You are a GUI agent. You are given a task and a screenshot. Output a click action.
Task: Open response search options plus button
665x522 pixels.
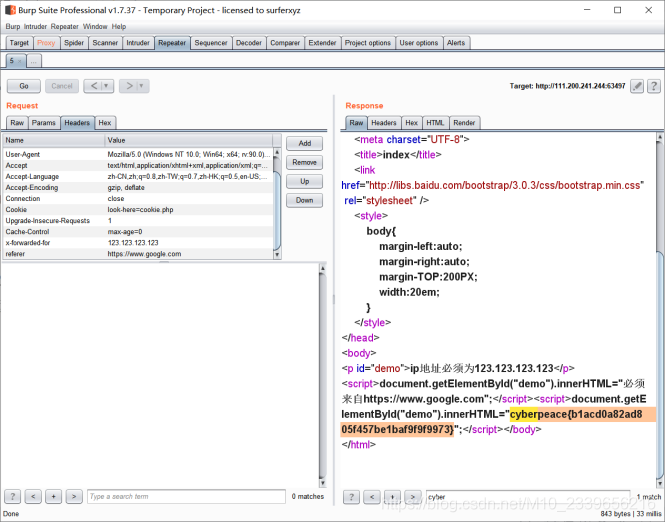pos(392,496)
